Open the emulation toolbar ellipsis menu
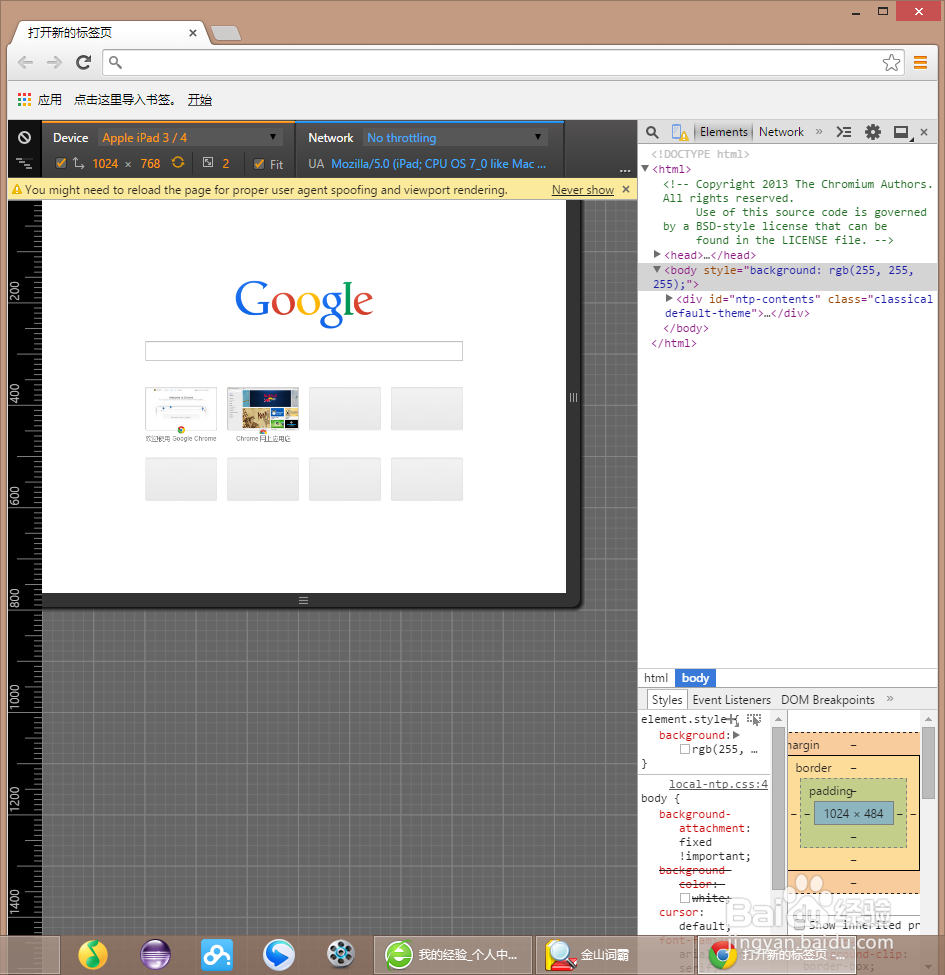The height and width of the screenshot is (975, 945). tap(625, 170)
